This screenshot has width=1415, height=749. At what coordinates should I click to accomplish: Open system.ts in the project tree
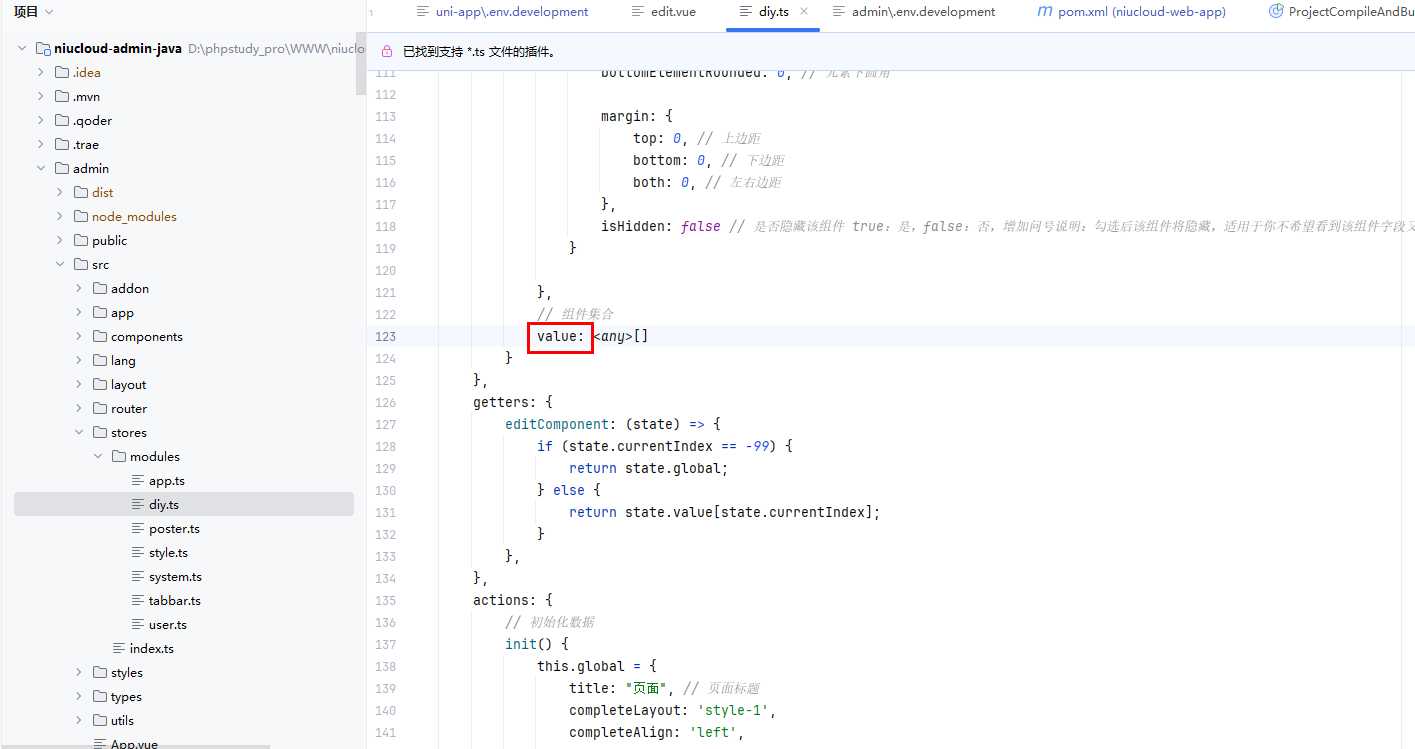pyautogui.click(x=175, y=577)
